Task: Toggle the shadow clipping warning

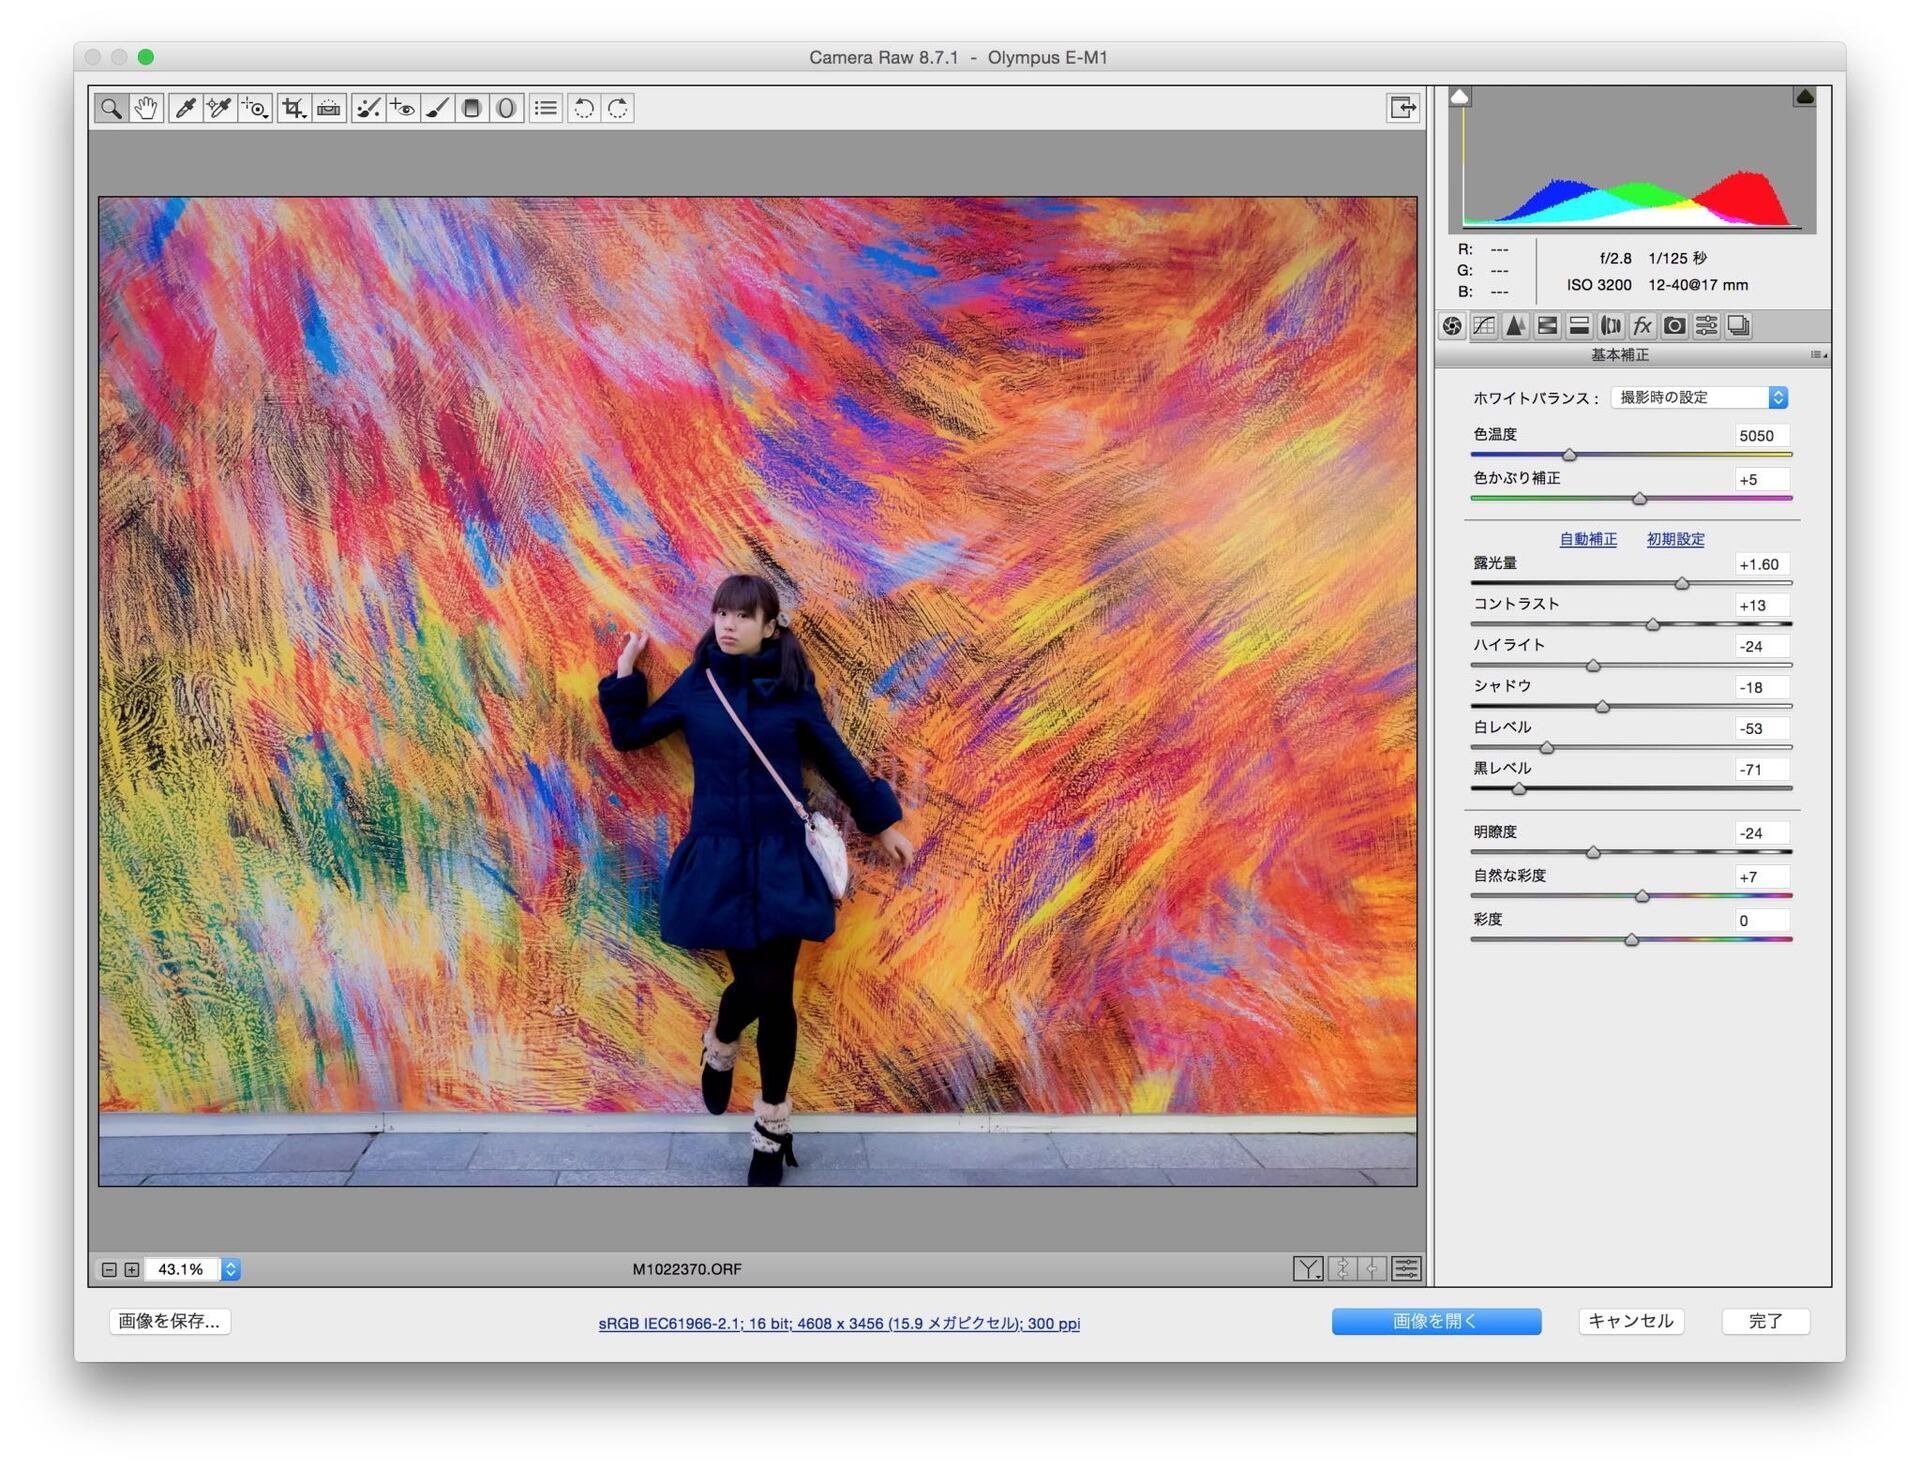Action: 1460,96
